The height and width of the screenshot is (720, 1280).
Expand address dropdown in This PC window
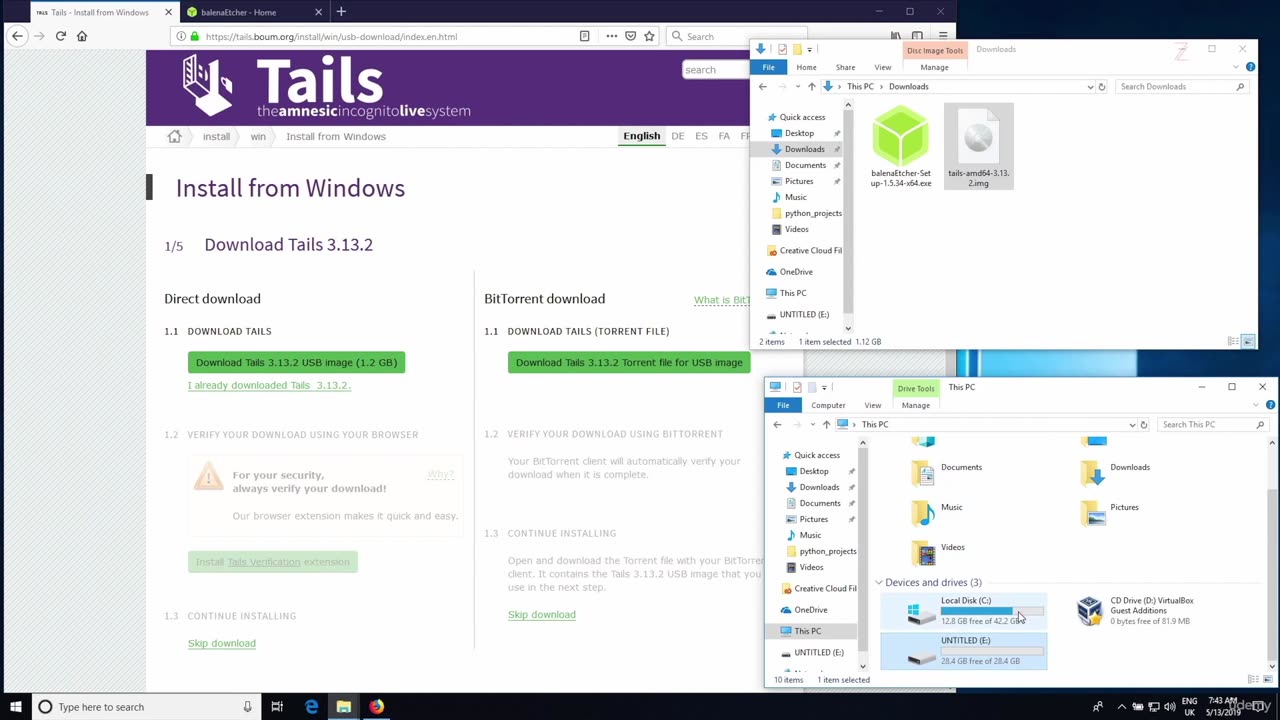click(1132, 424)
